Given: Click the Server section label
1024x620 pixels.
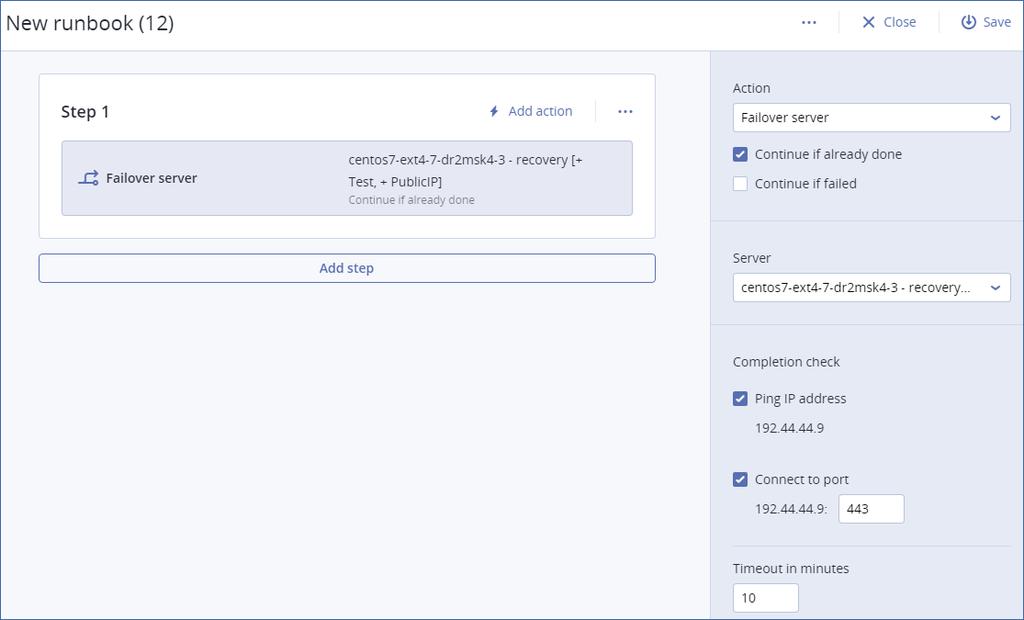Looking at the screenshot, I should pyautogui.click(x=752, y=258).
